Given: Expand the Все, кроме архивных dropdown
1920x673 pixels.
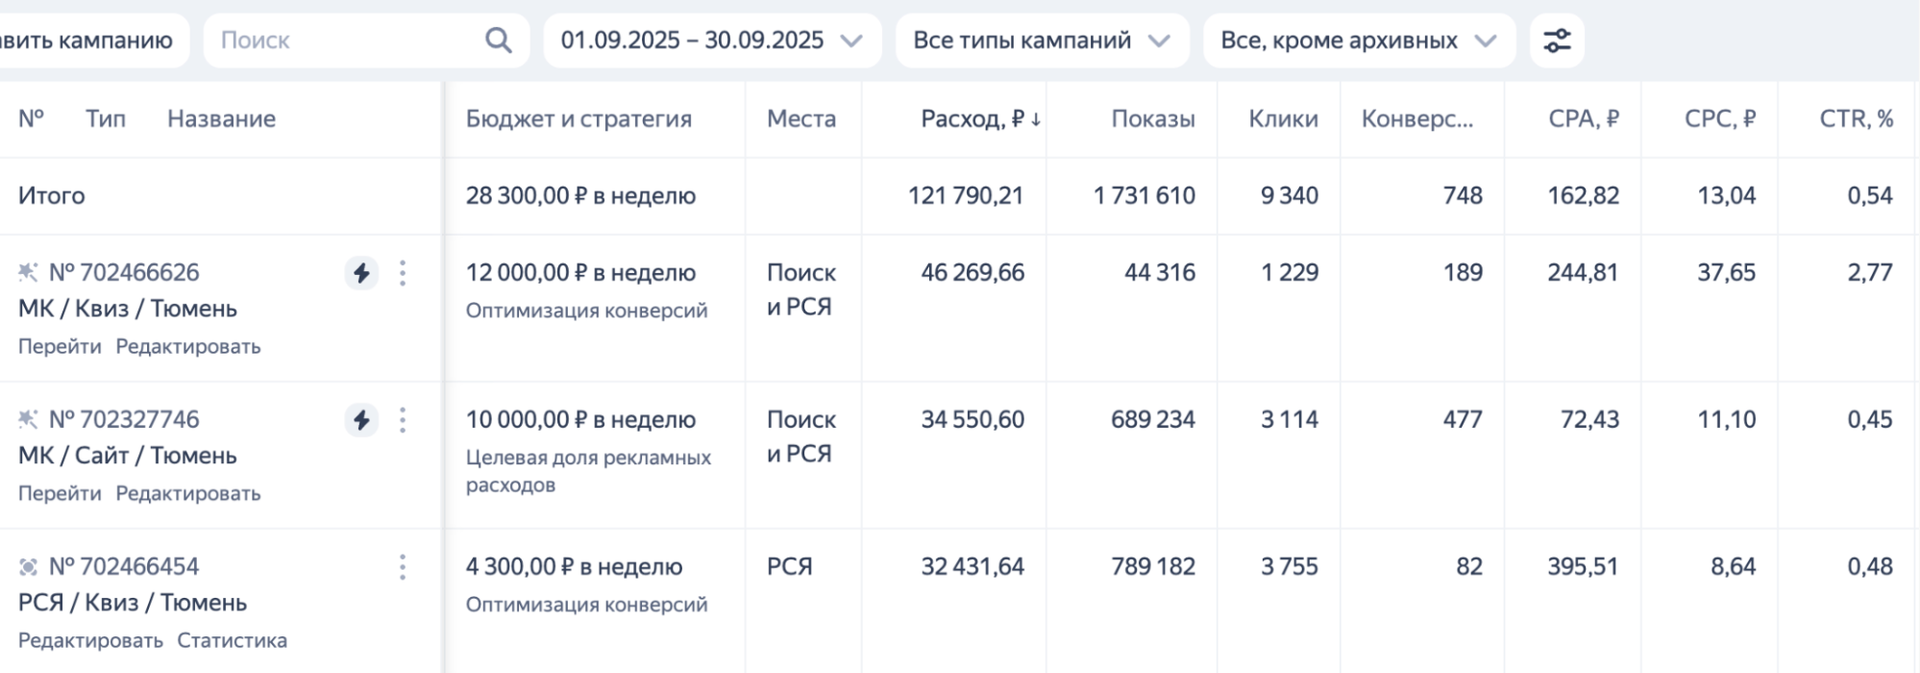Looking at the screenshot, I should click(1358, 41).
